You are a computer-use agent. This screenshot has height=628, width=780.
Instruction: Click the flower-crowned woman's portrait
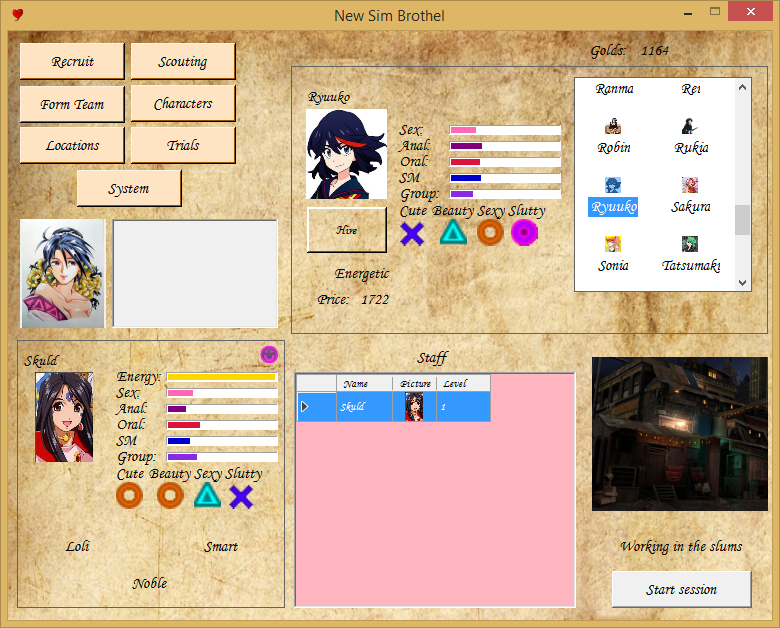(x=63, y=274)
